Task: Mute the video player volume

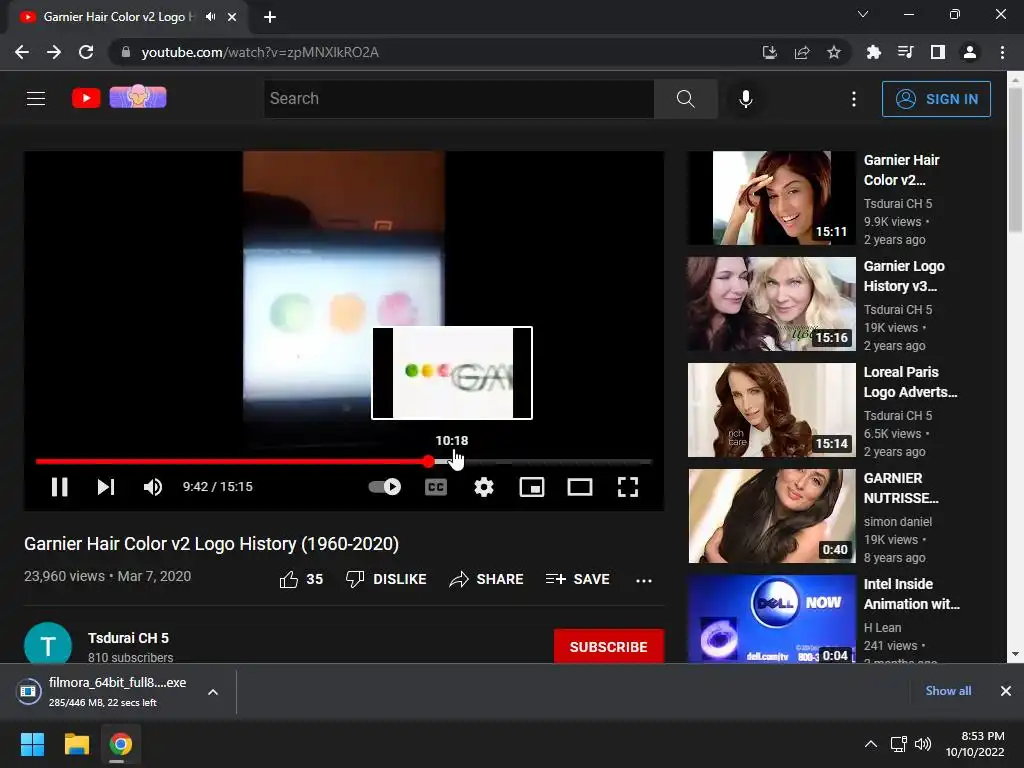Action: [153, 487]
